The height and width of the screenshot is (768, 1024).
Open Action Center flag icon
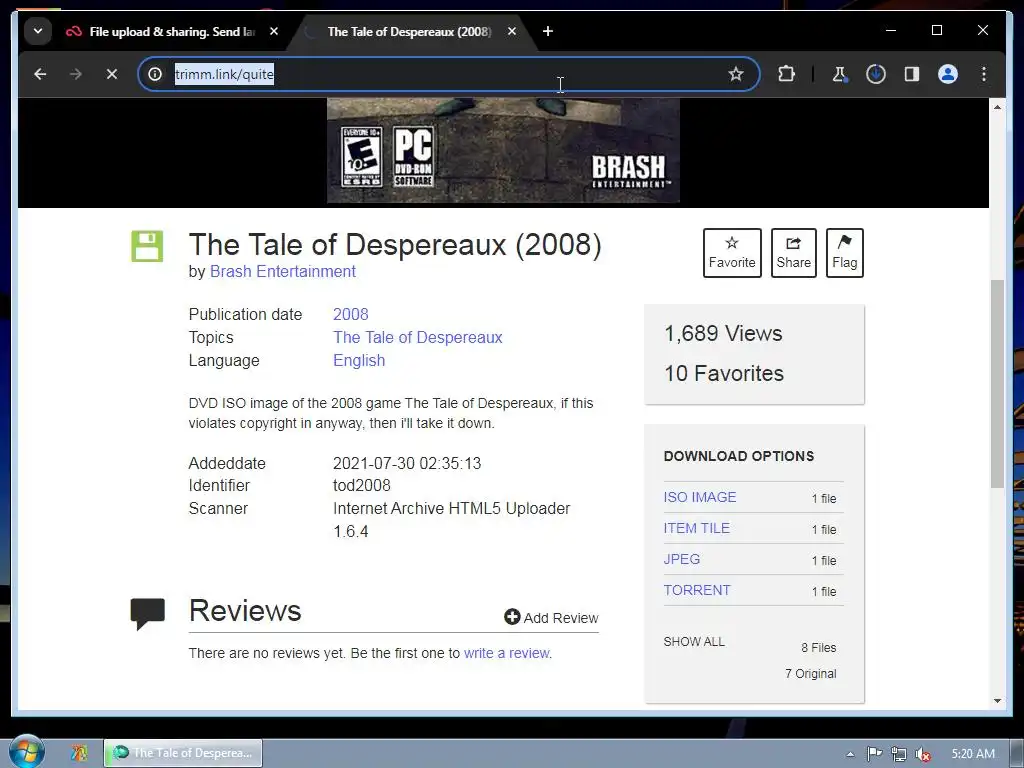pyautogui.click(x=874, y=754)
